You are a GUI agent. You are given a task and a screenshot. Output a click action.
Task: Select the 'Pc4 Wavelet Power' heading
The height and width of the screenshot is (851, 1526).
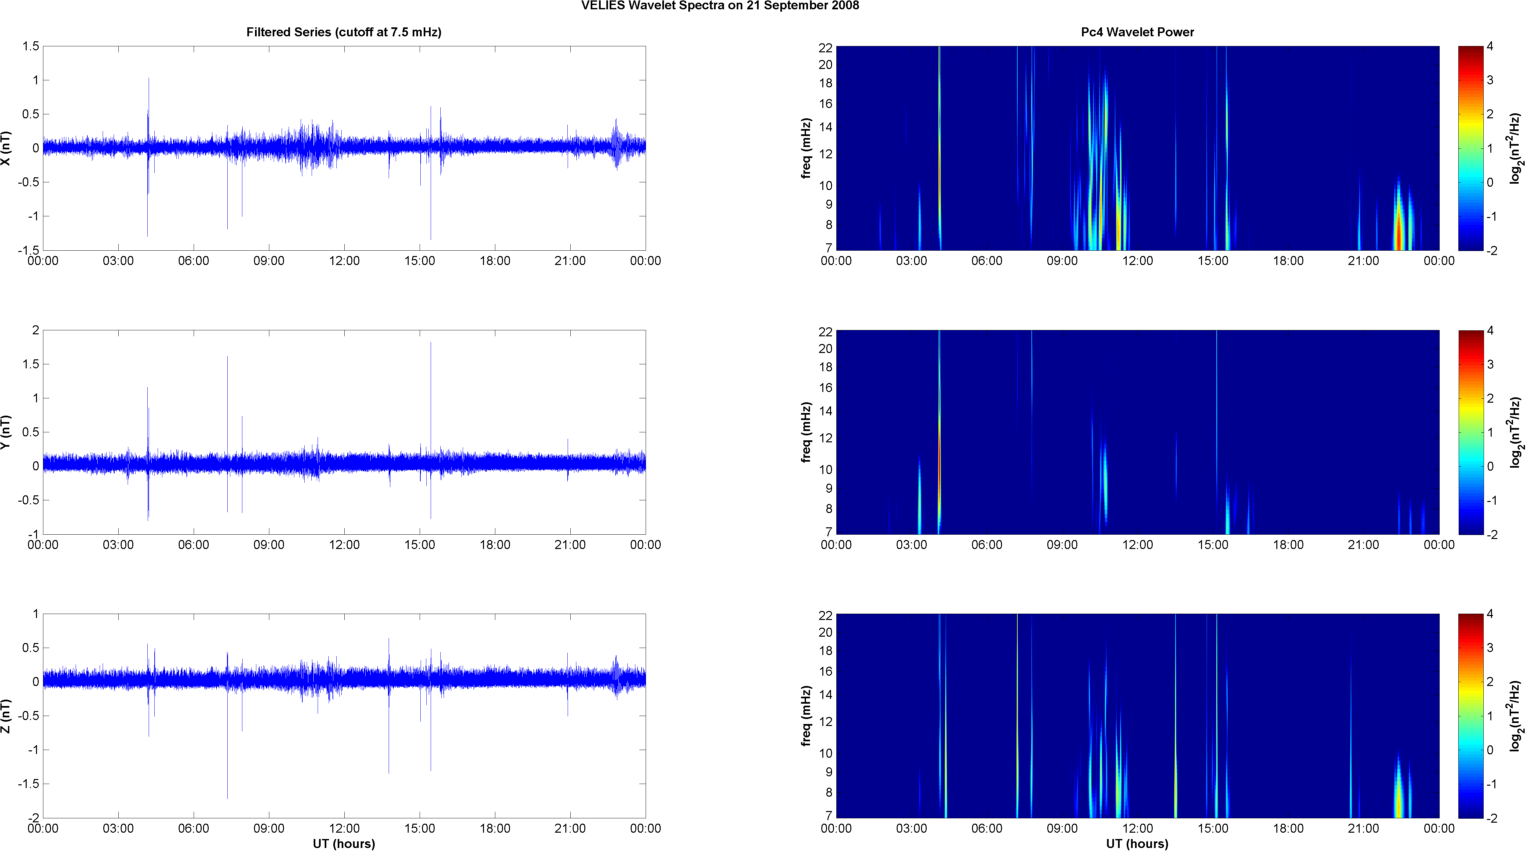[x=1137, y=32]
